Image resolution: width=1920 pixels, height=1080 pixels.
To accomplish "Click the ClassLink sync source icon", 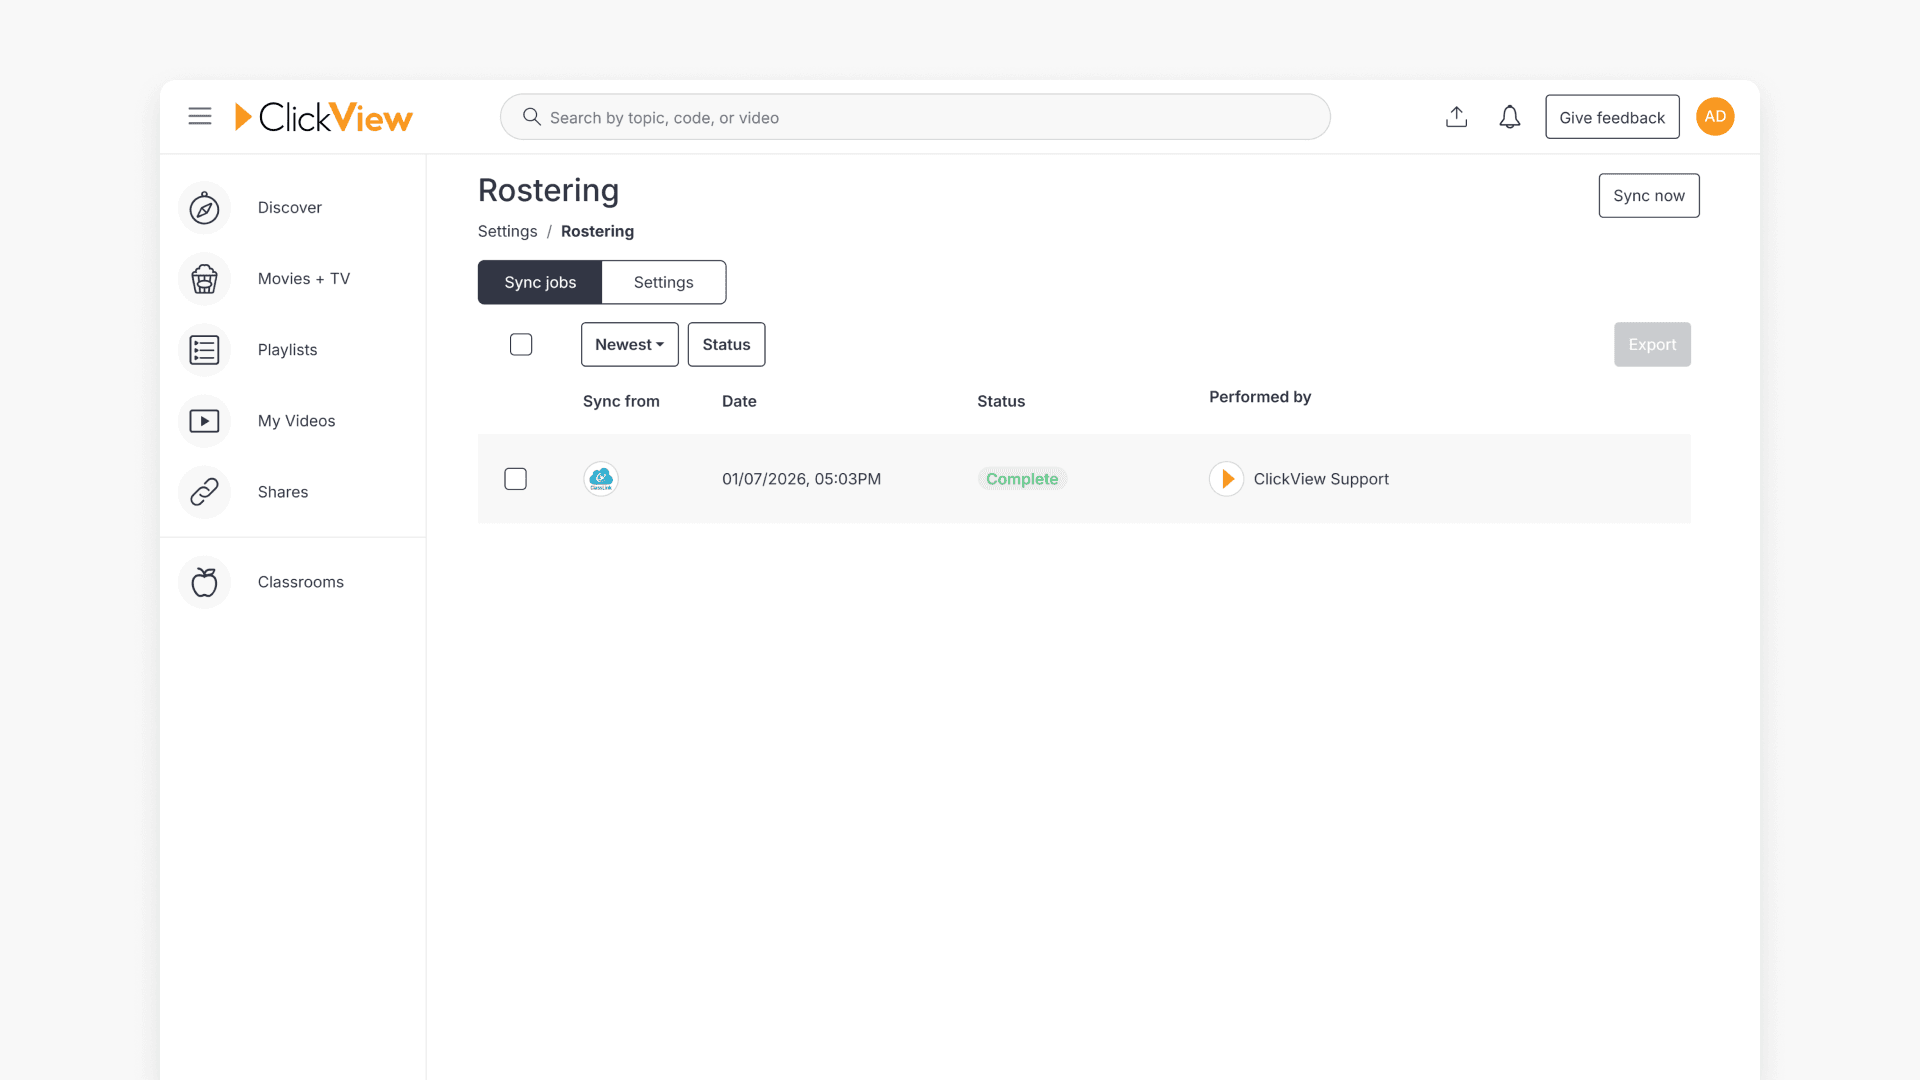I will 600,478.
